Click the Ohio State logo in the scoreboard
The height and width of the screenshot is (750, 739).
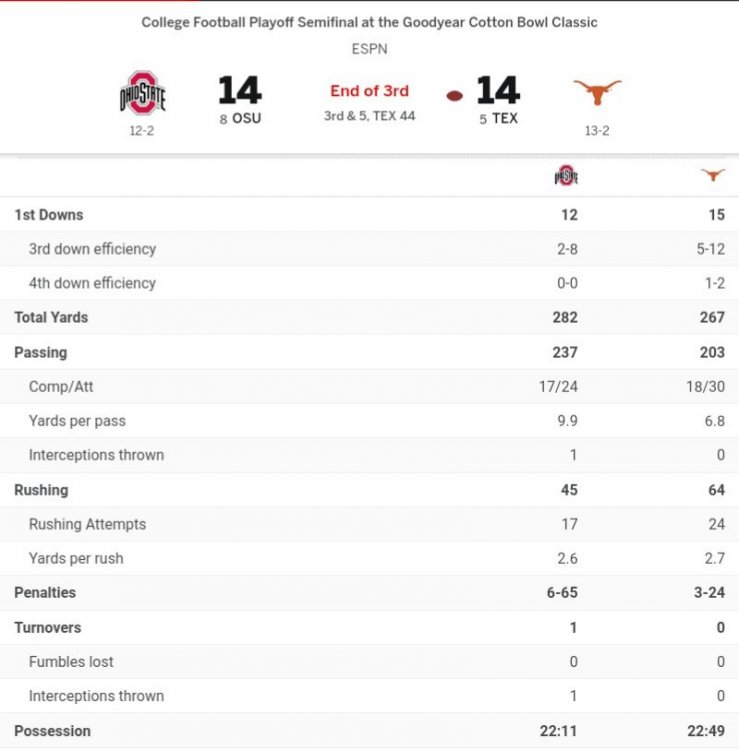pos(142,93)
